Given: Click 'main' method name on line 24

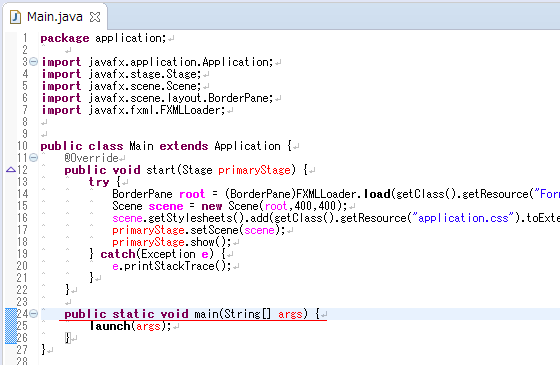Looking at the screenshot, I should tap(207, 314).
